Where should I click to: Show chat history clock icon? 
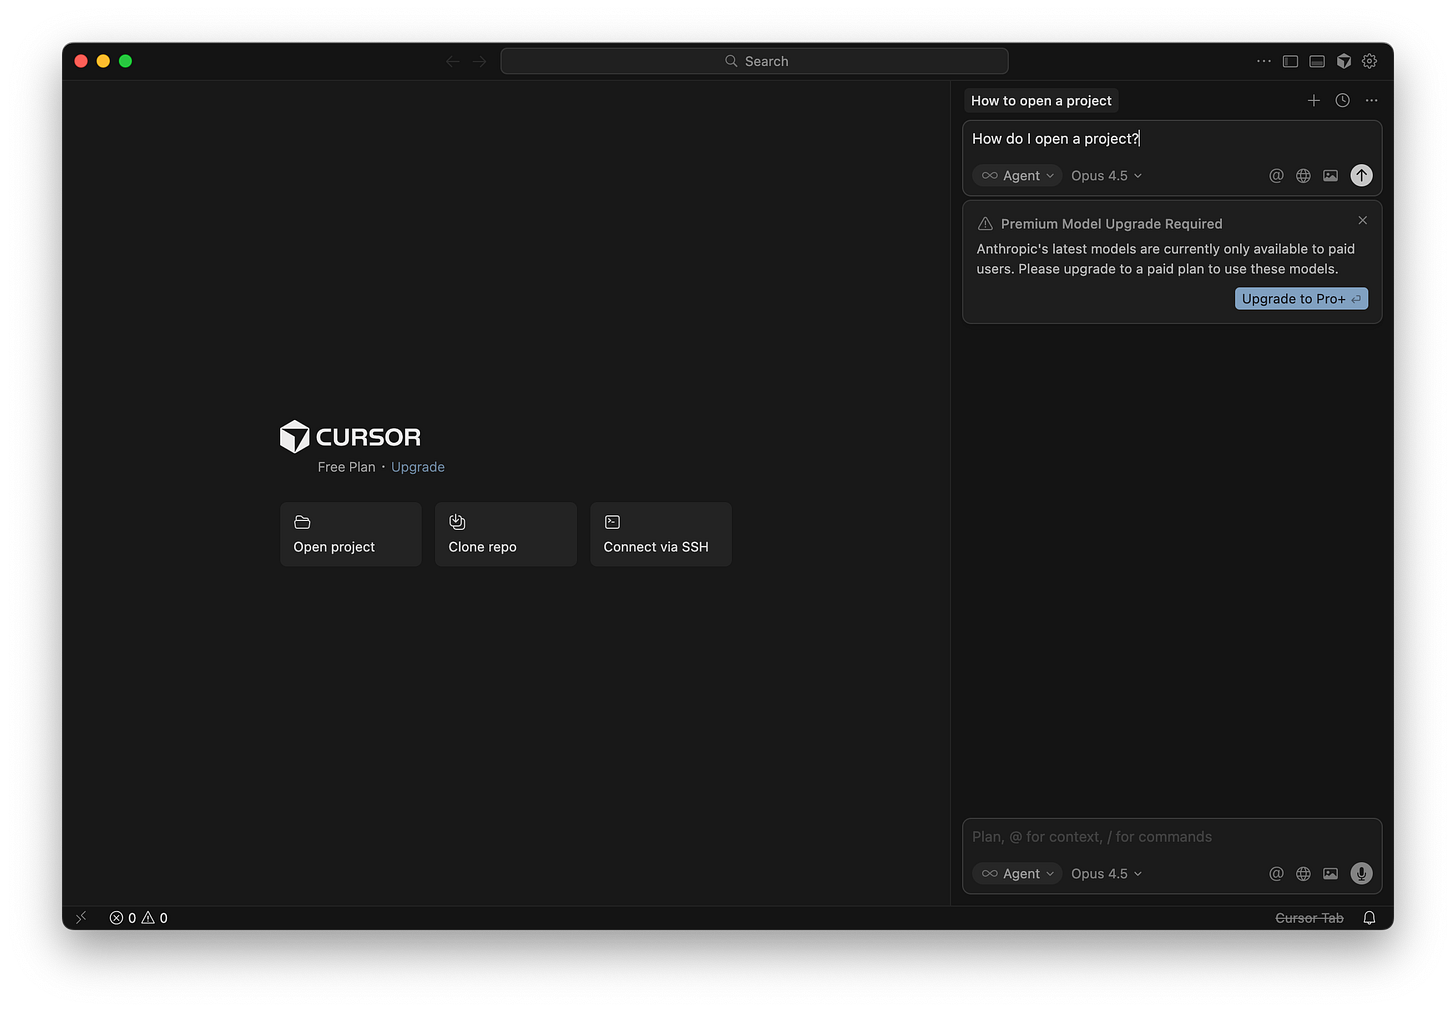tap(1343, 100)
